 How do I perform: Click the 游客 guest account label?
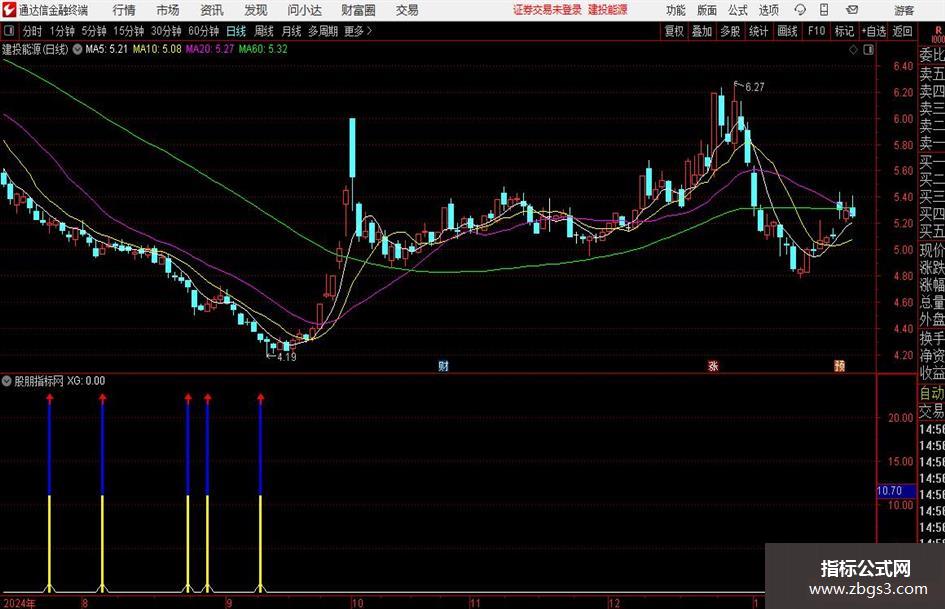coord(903,10)
